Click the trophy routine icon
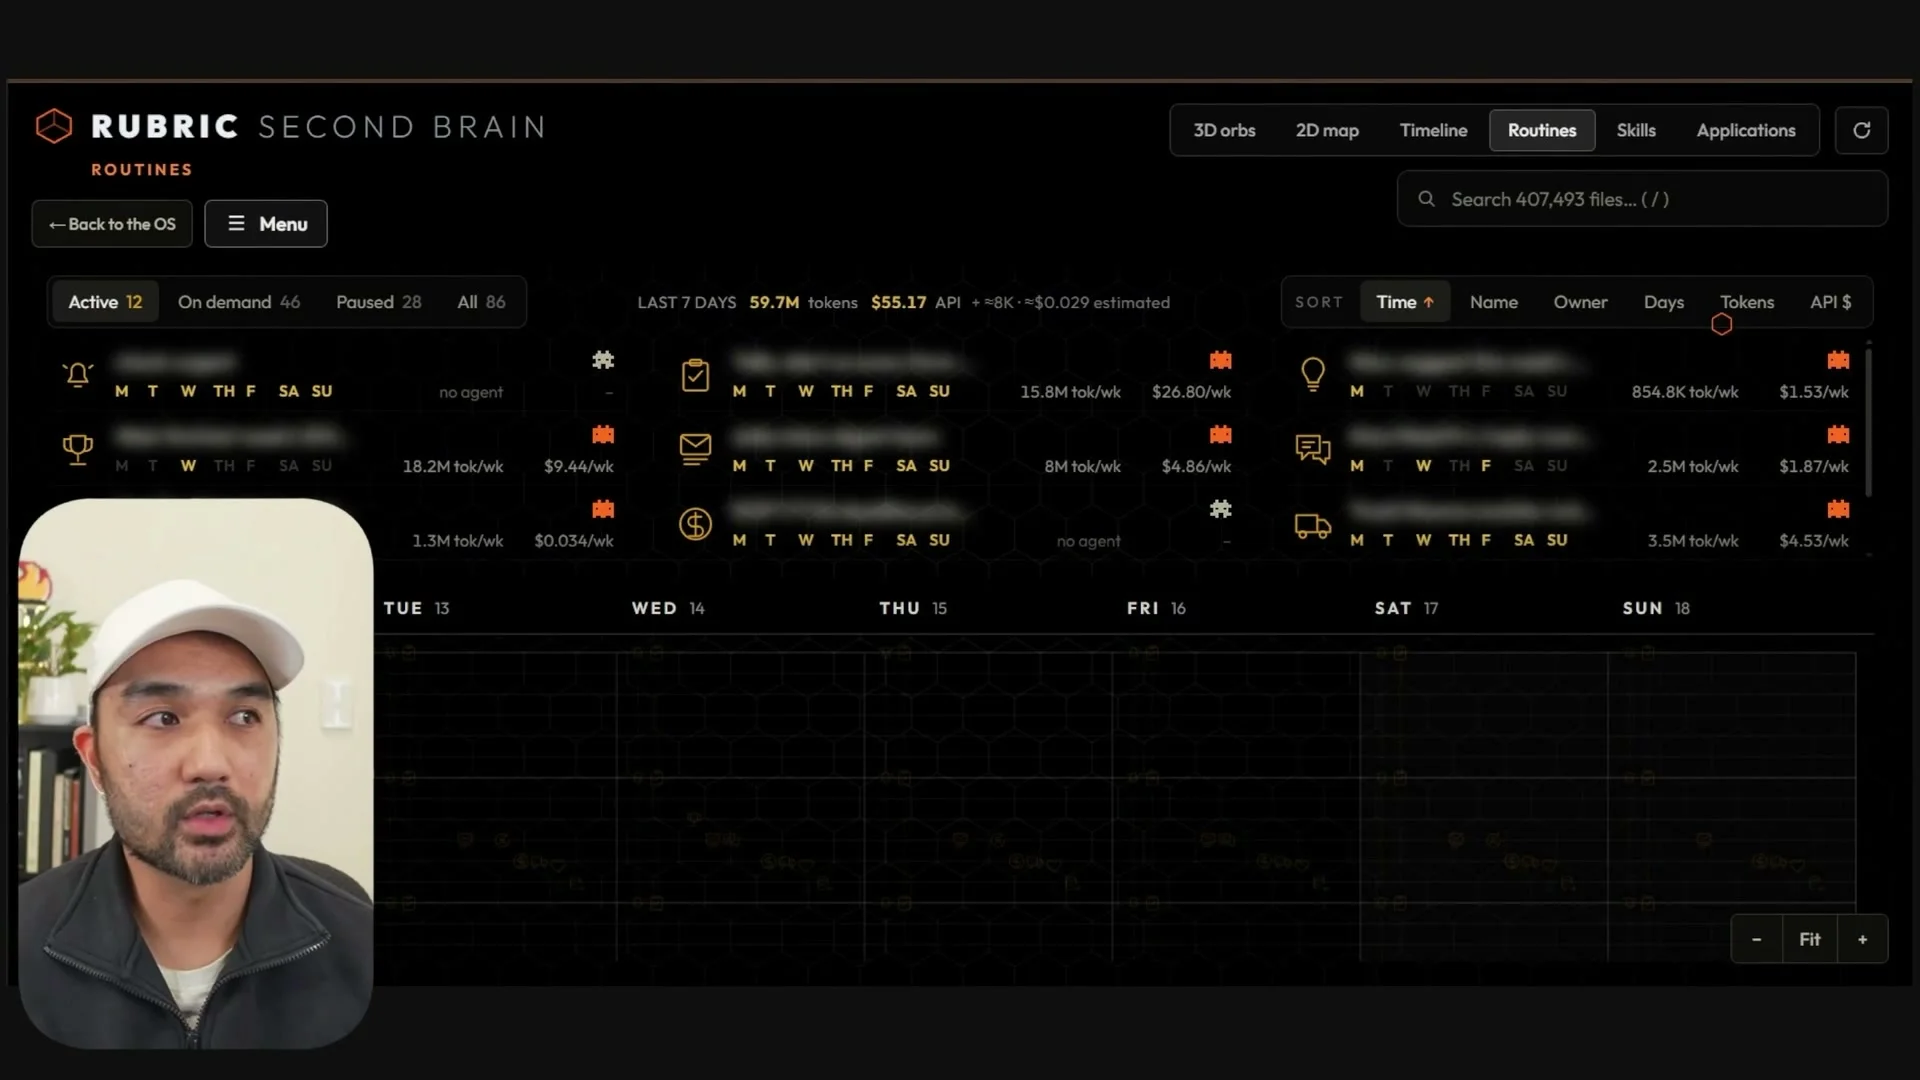This screenshot has height=1080, width=1920. pyautogui.click(x=78, y=449)
